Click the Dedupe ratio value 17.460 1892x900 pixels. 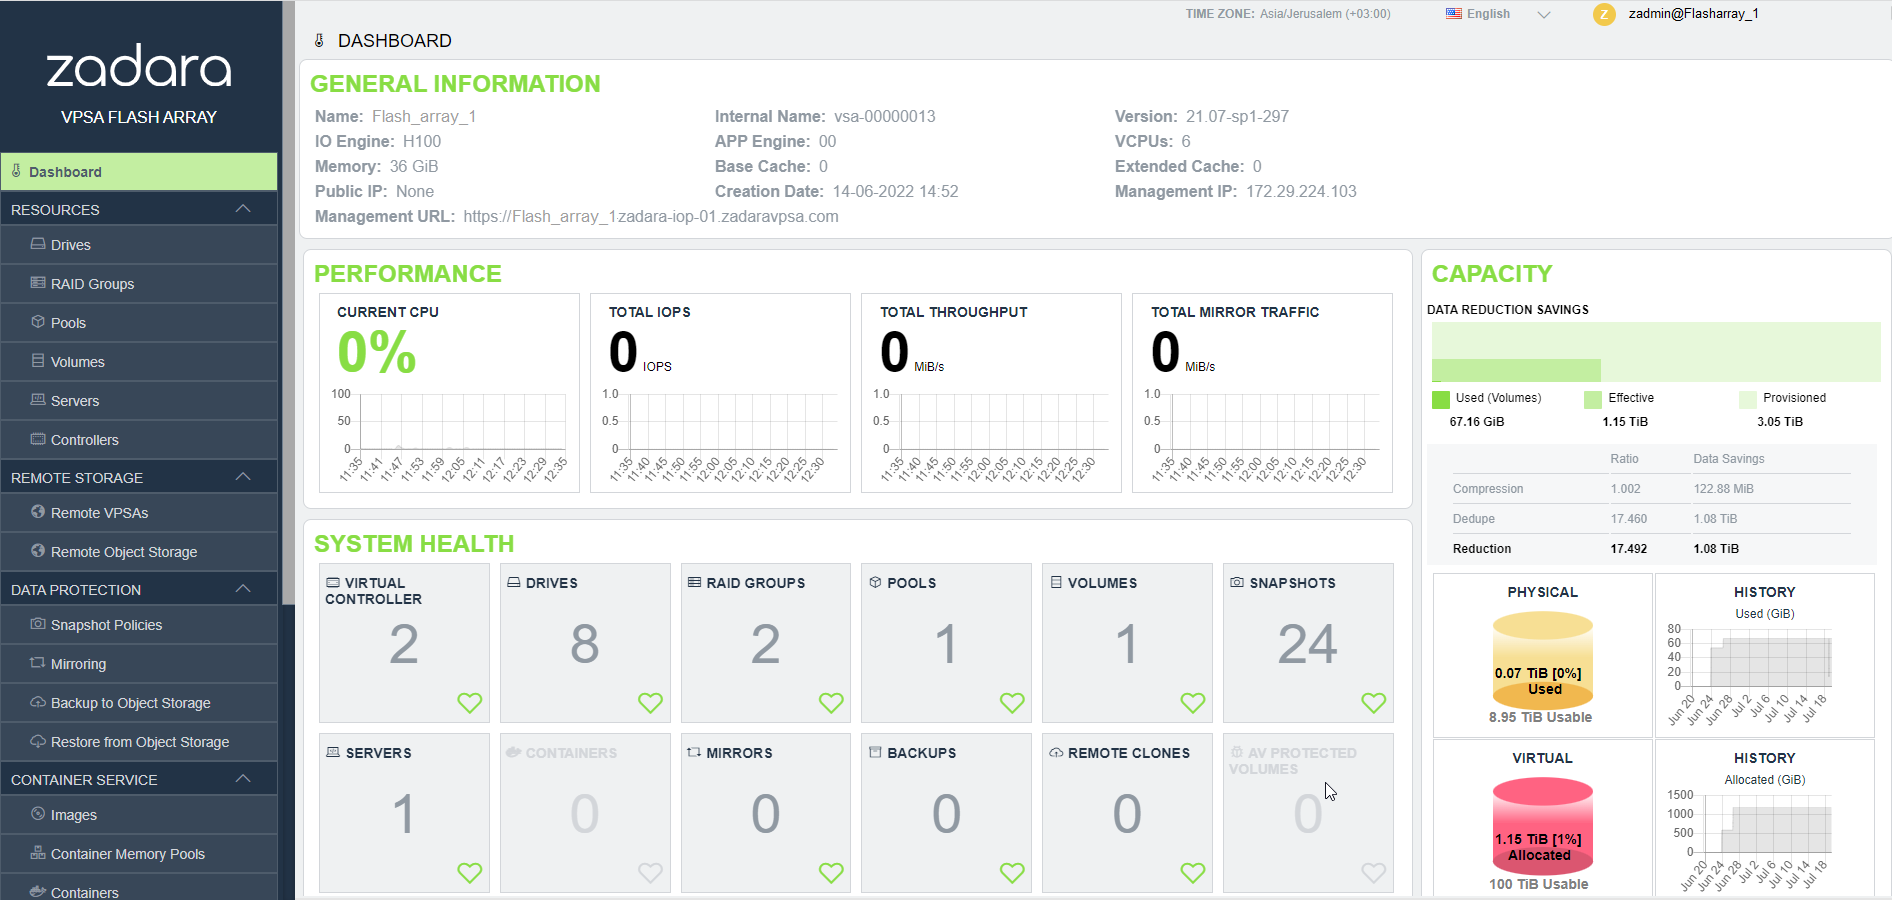1629,519
